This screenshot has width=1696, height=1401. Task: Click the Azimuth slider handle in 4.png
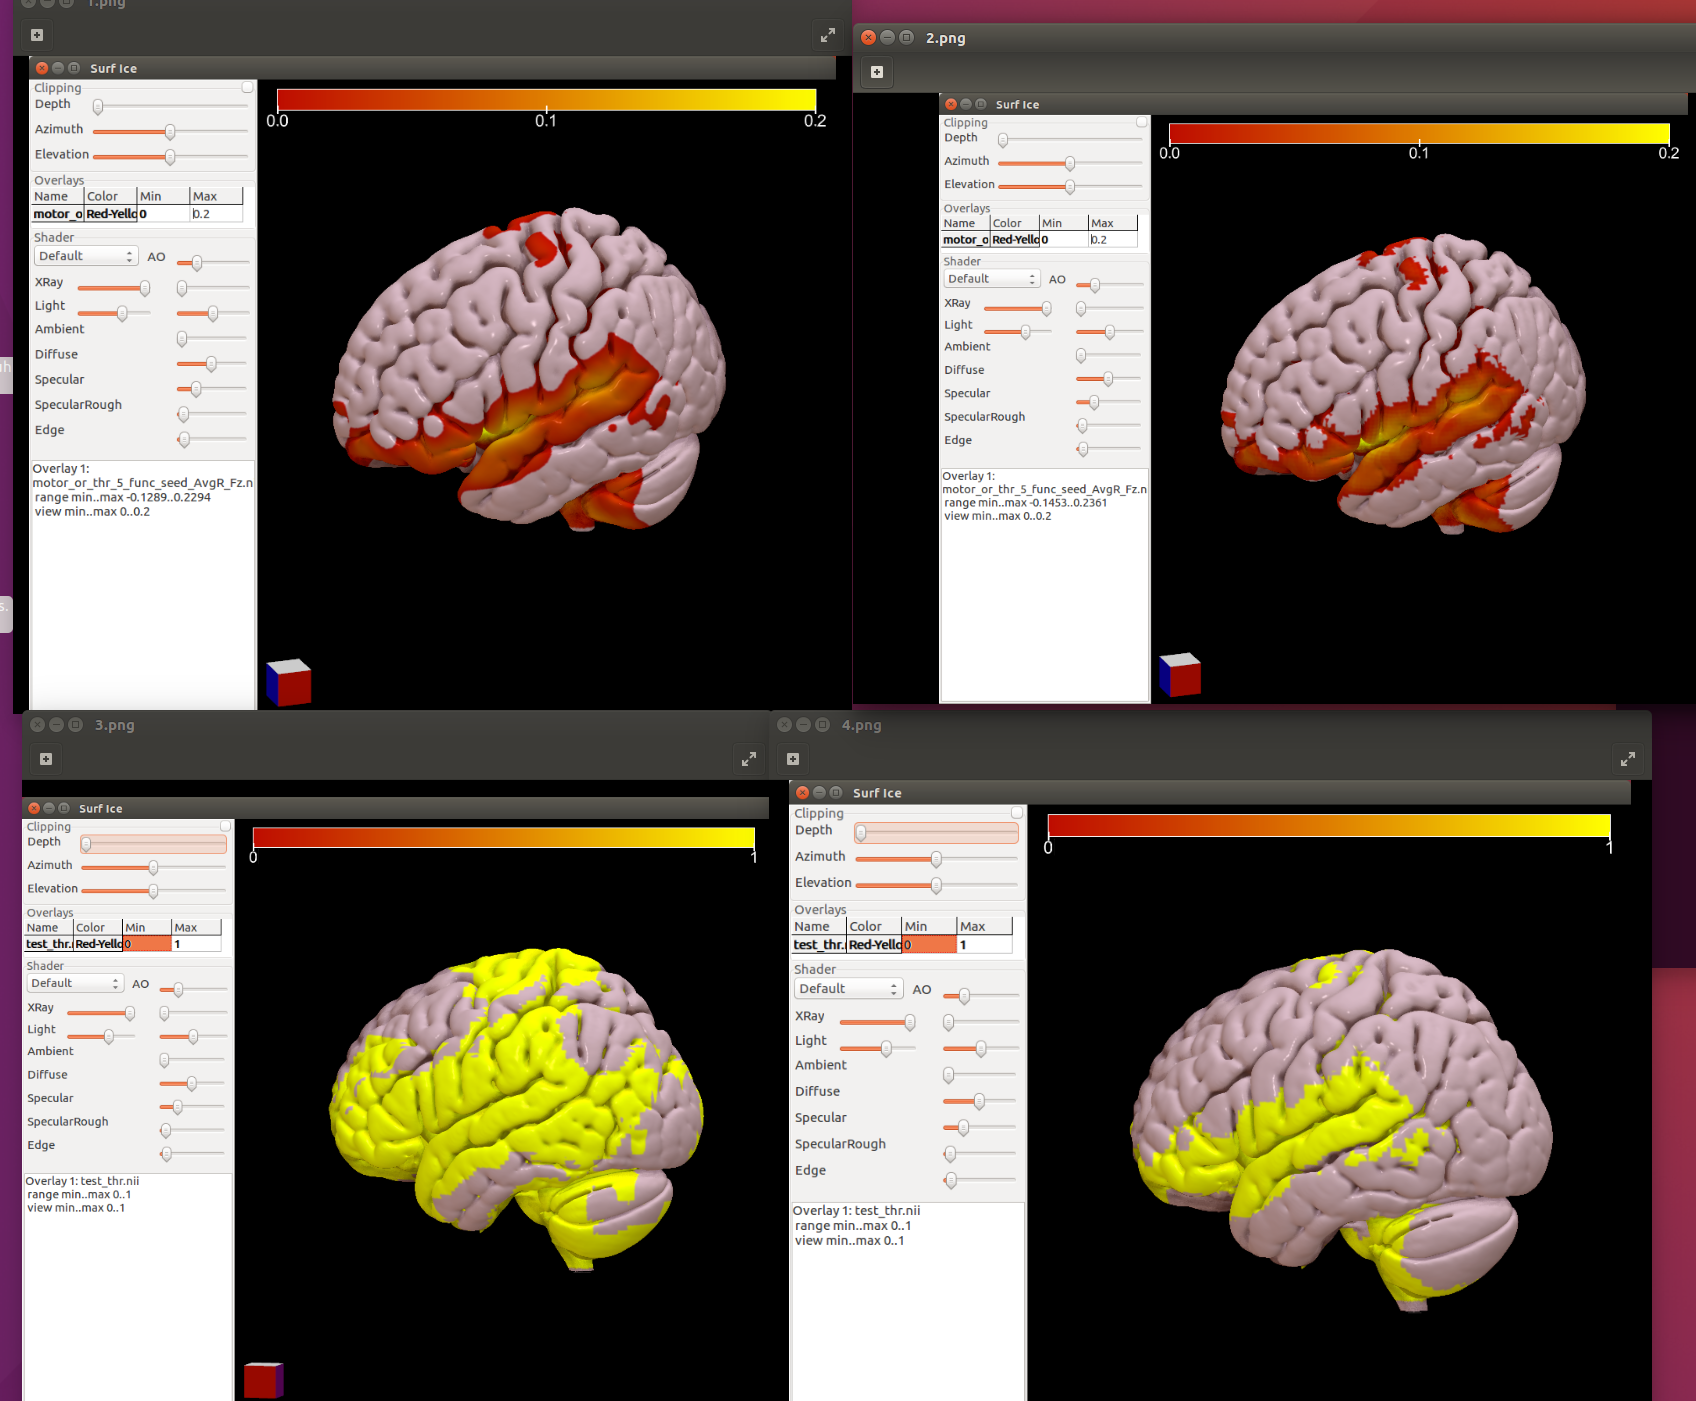point(936,859)
